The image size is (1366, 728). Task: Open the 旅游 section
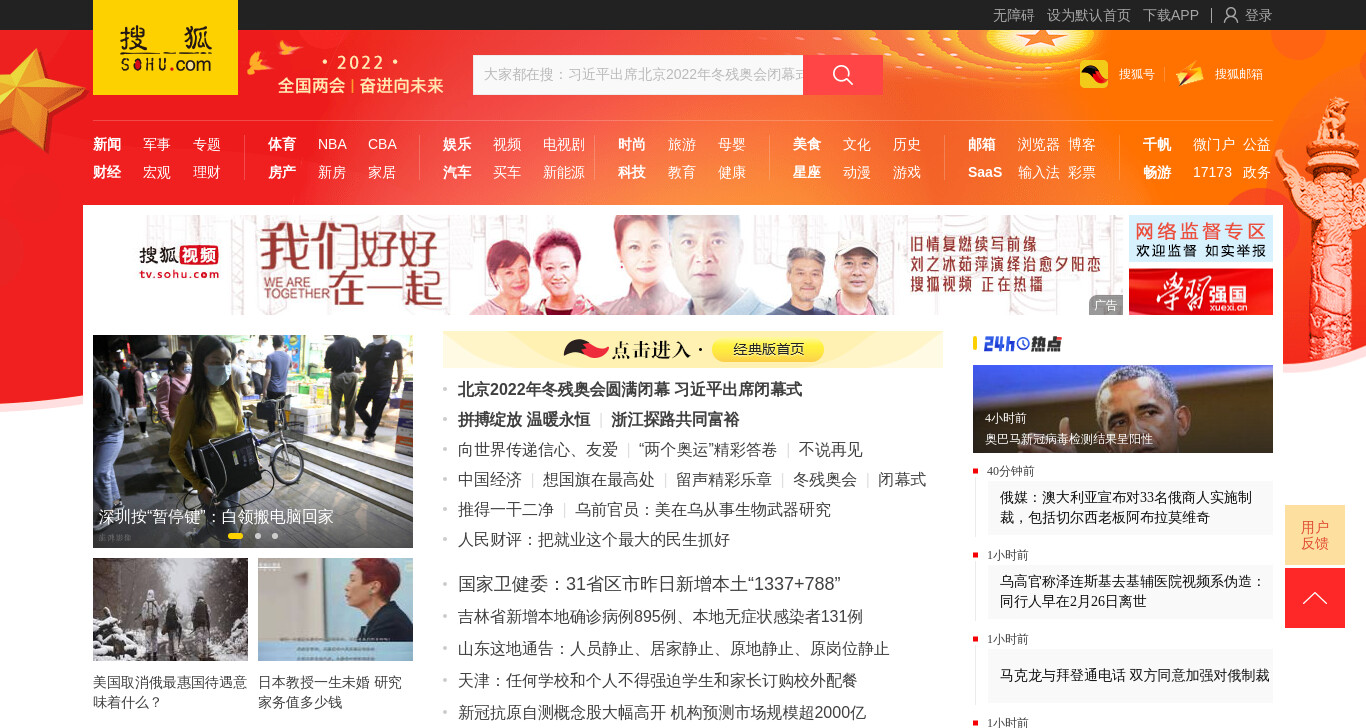682,144
